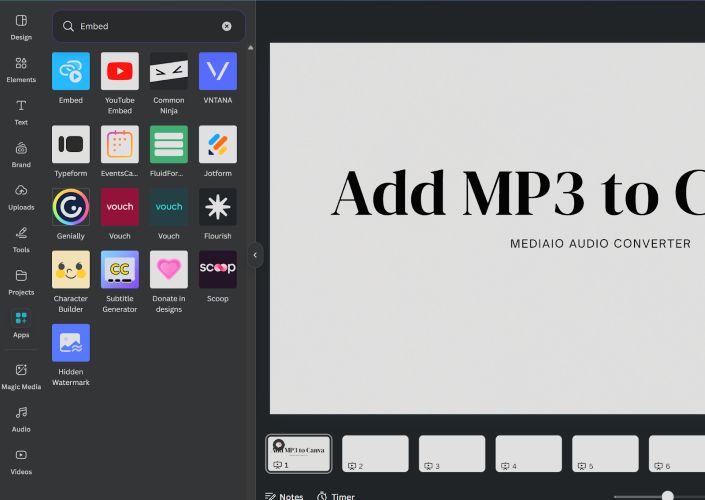Open the Tools panel
The height and width of the screenshot is (500, 705).
pos(21,240)
